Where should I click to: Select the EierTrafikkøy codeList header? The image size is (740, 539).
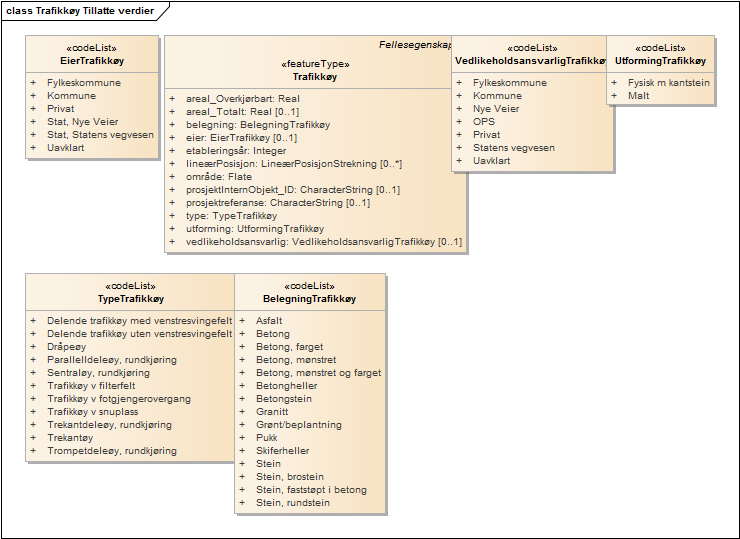pos(91,61)
